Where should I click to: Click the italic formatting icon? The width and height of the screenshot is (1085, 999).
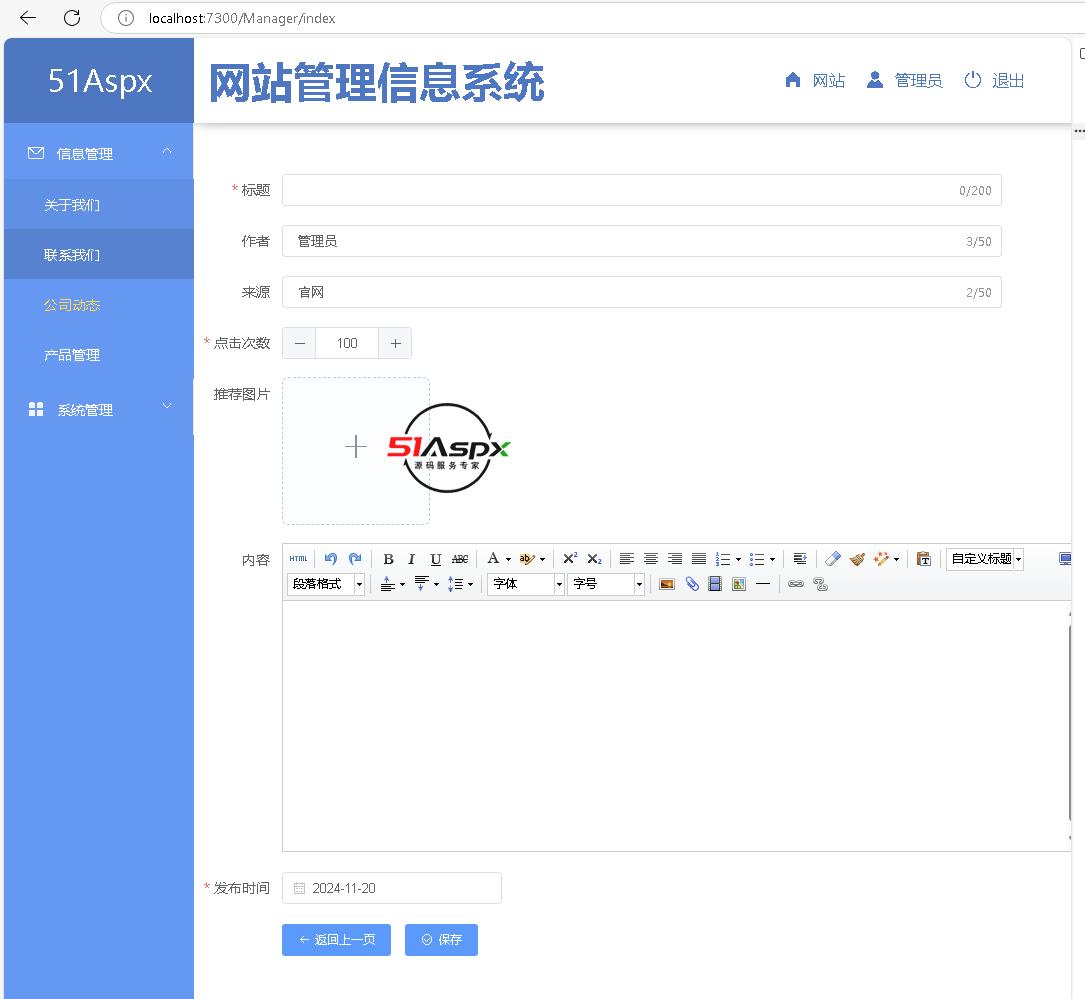(x=411, y=559)
